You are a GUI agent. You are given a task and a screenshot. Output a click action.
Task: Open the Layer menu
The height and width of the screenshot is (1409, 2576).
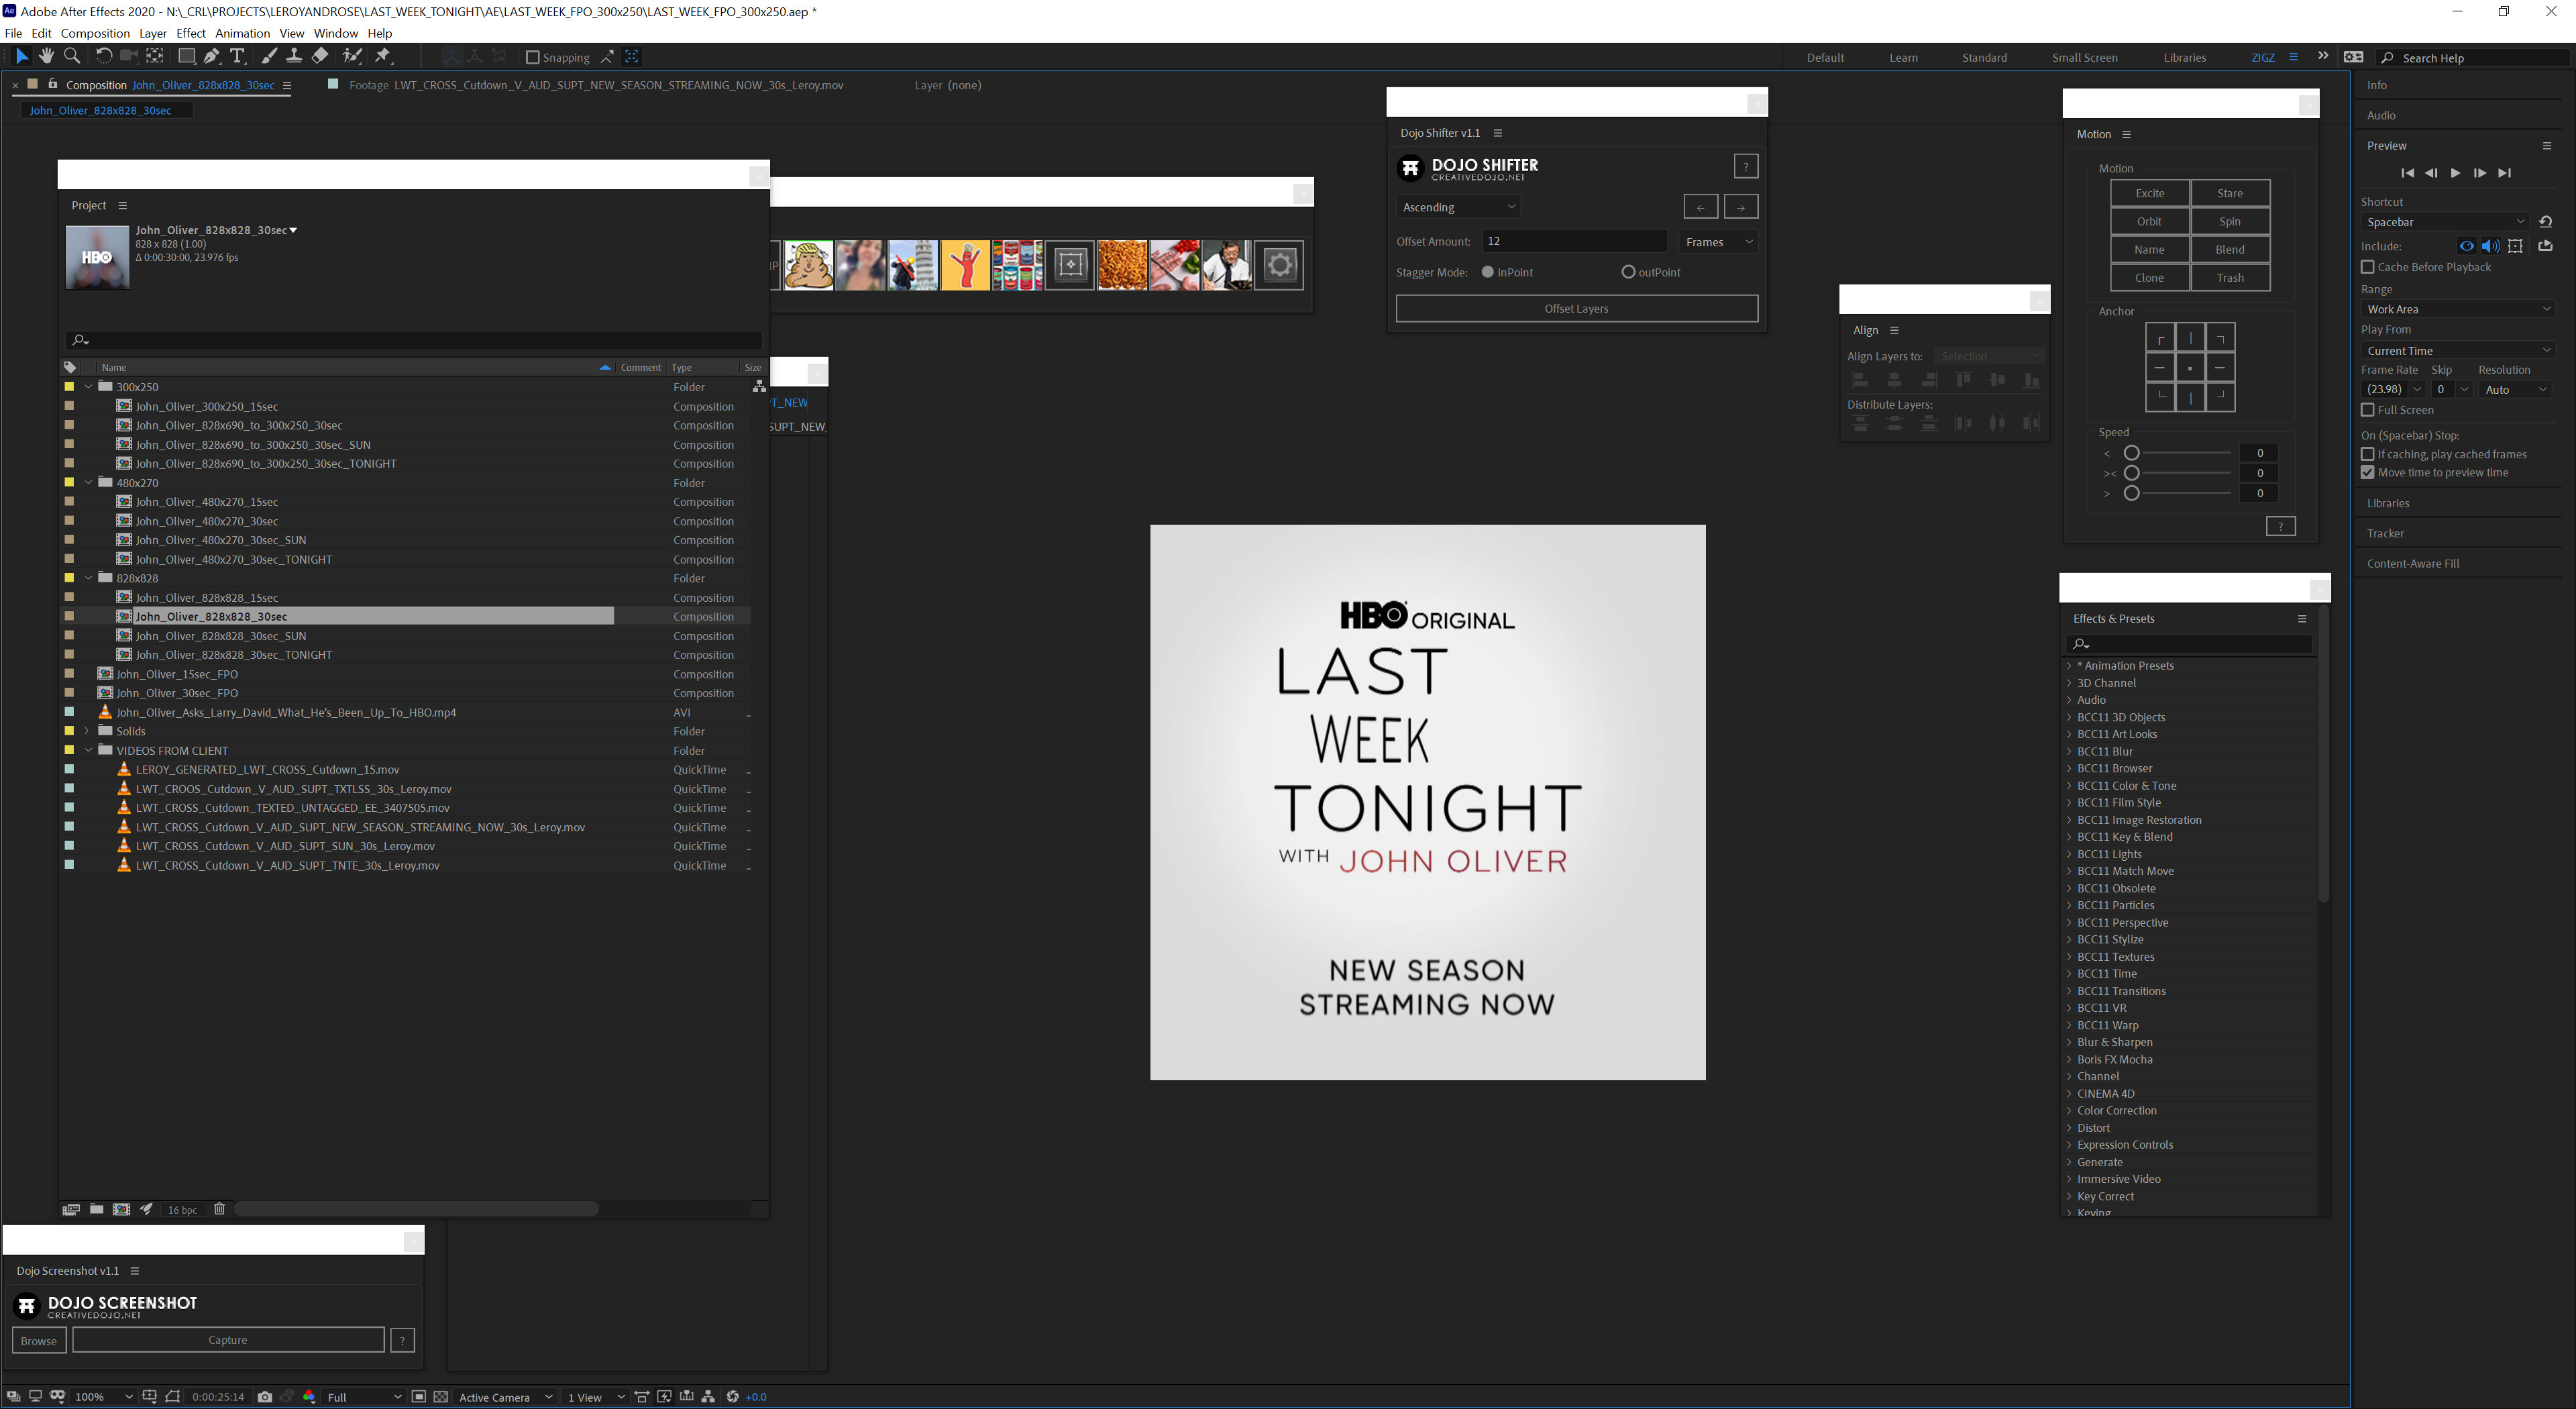[153, 33]
